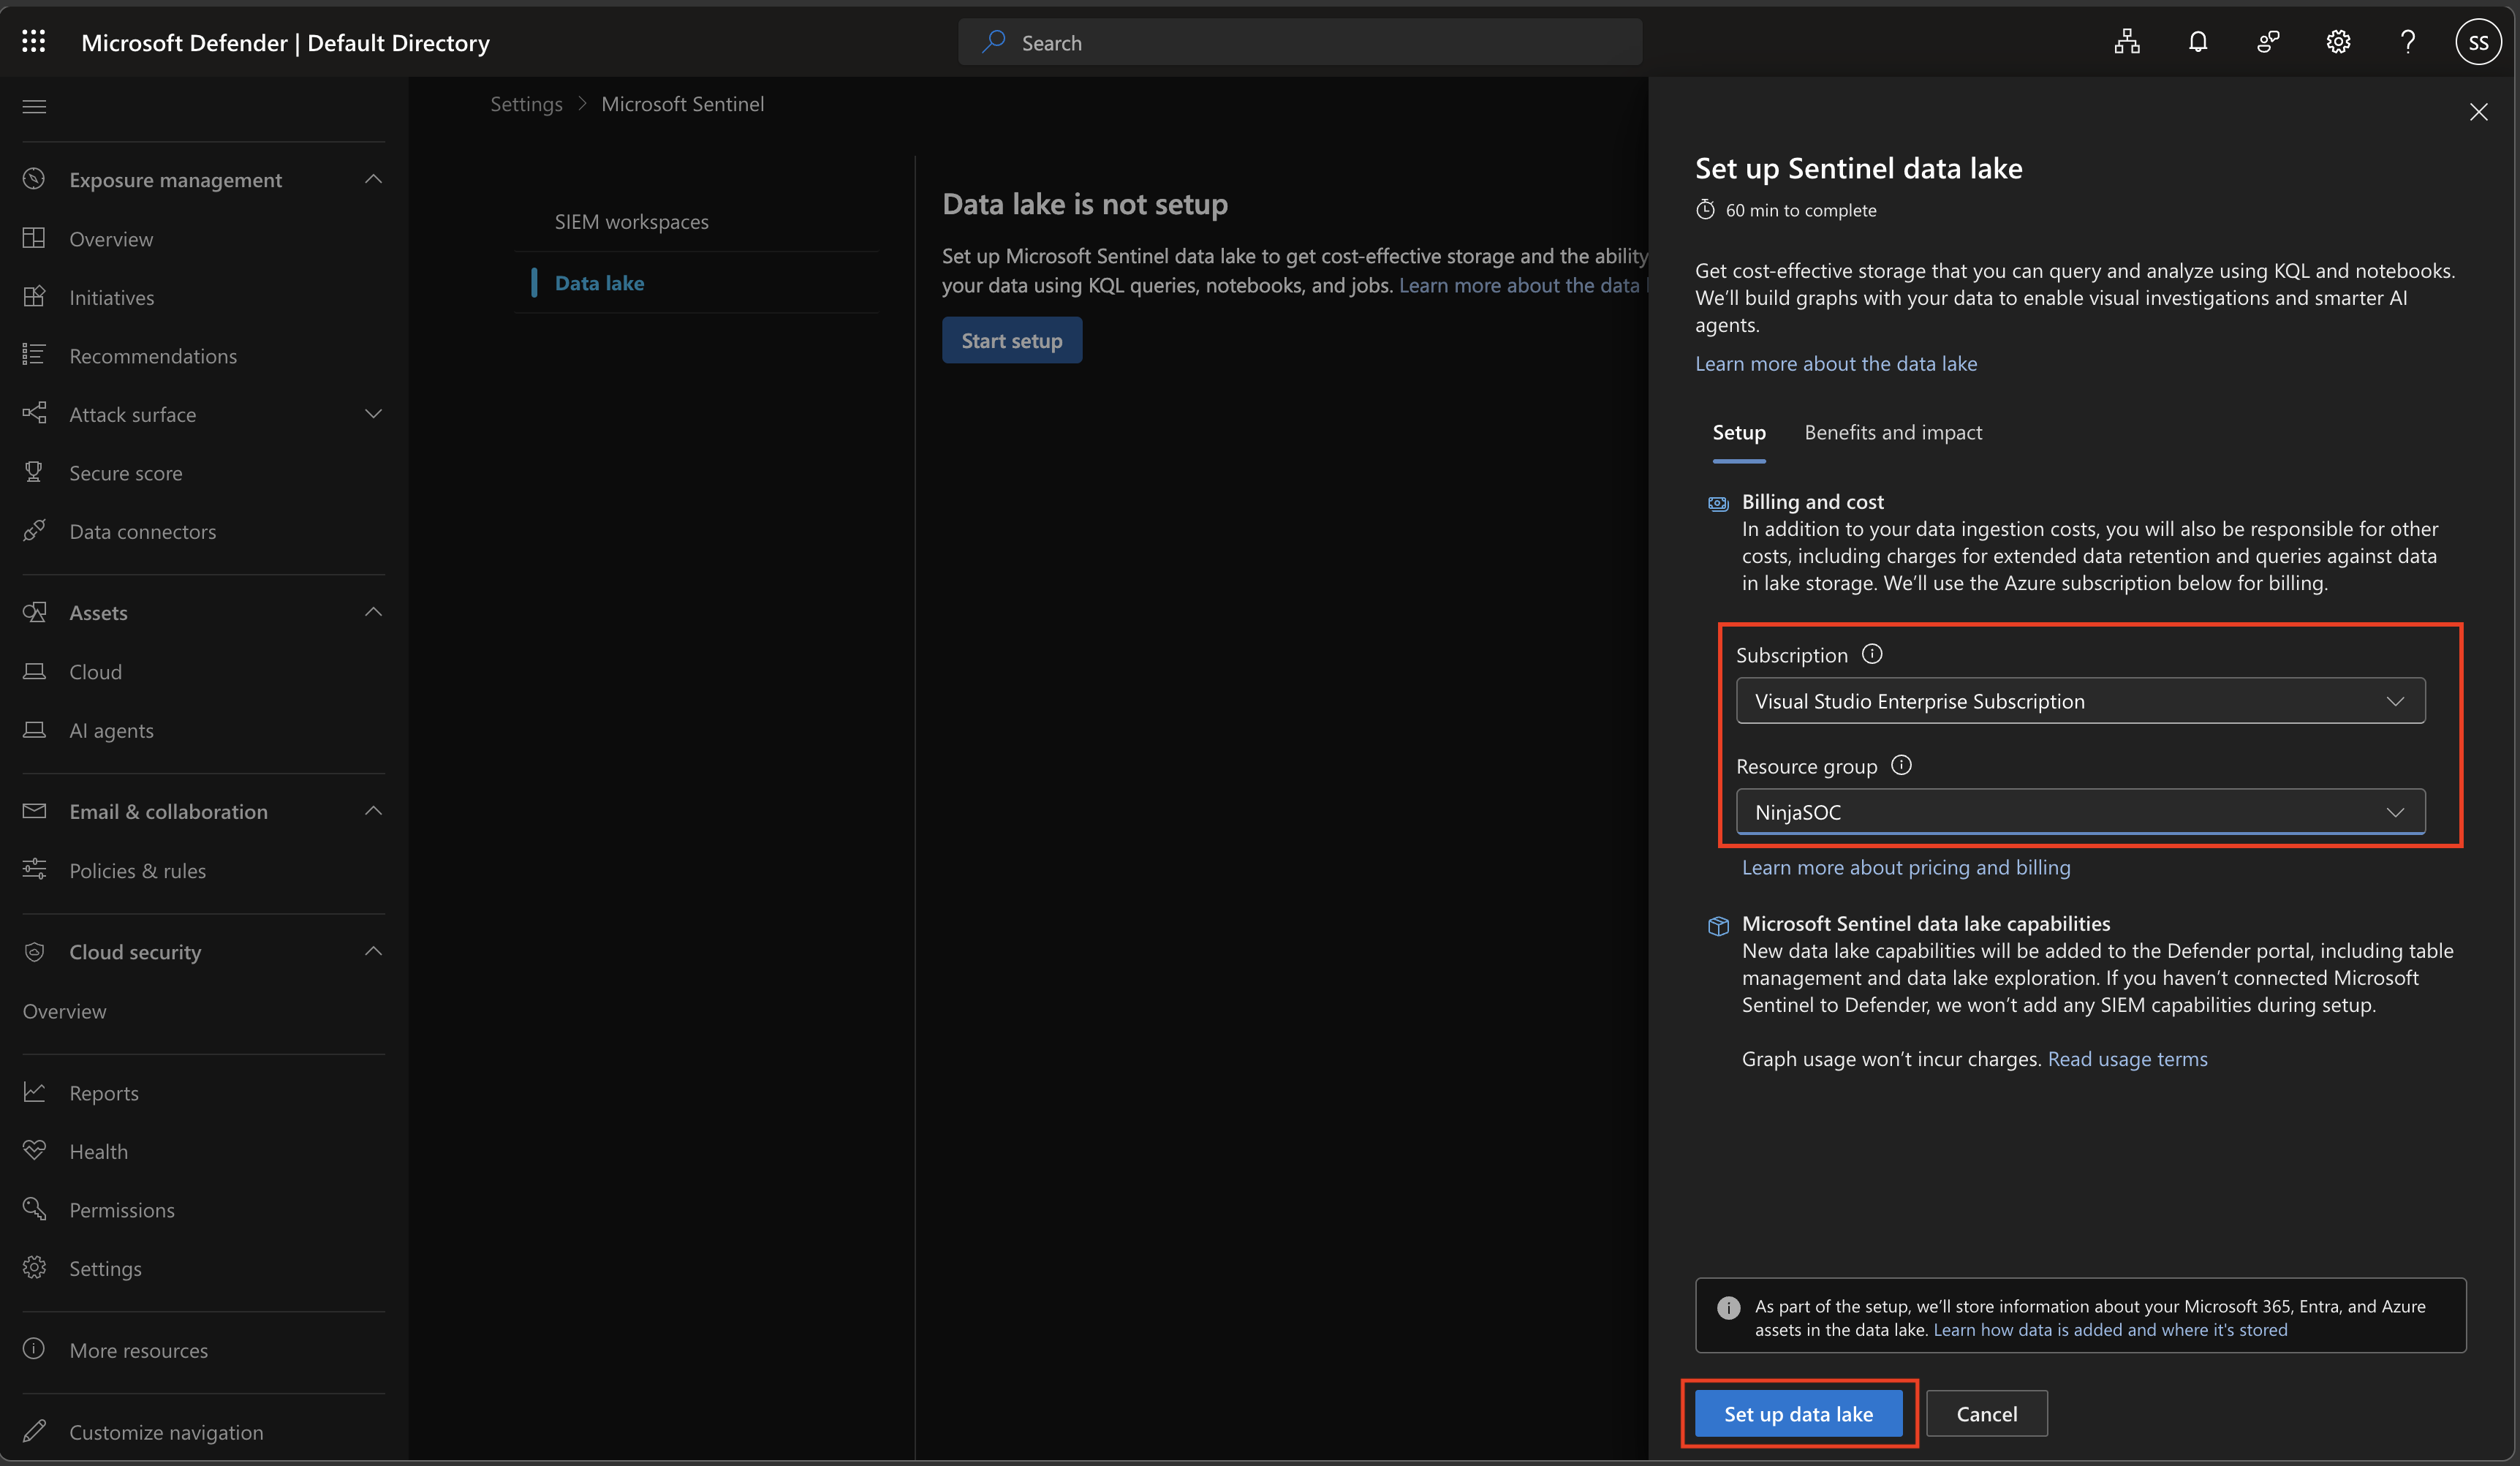Click the Attack surface graph icon
The height and width of the screenshot is (1466, 2520).
point(34,413)
